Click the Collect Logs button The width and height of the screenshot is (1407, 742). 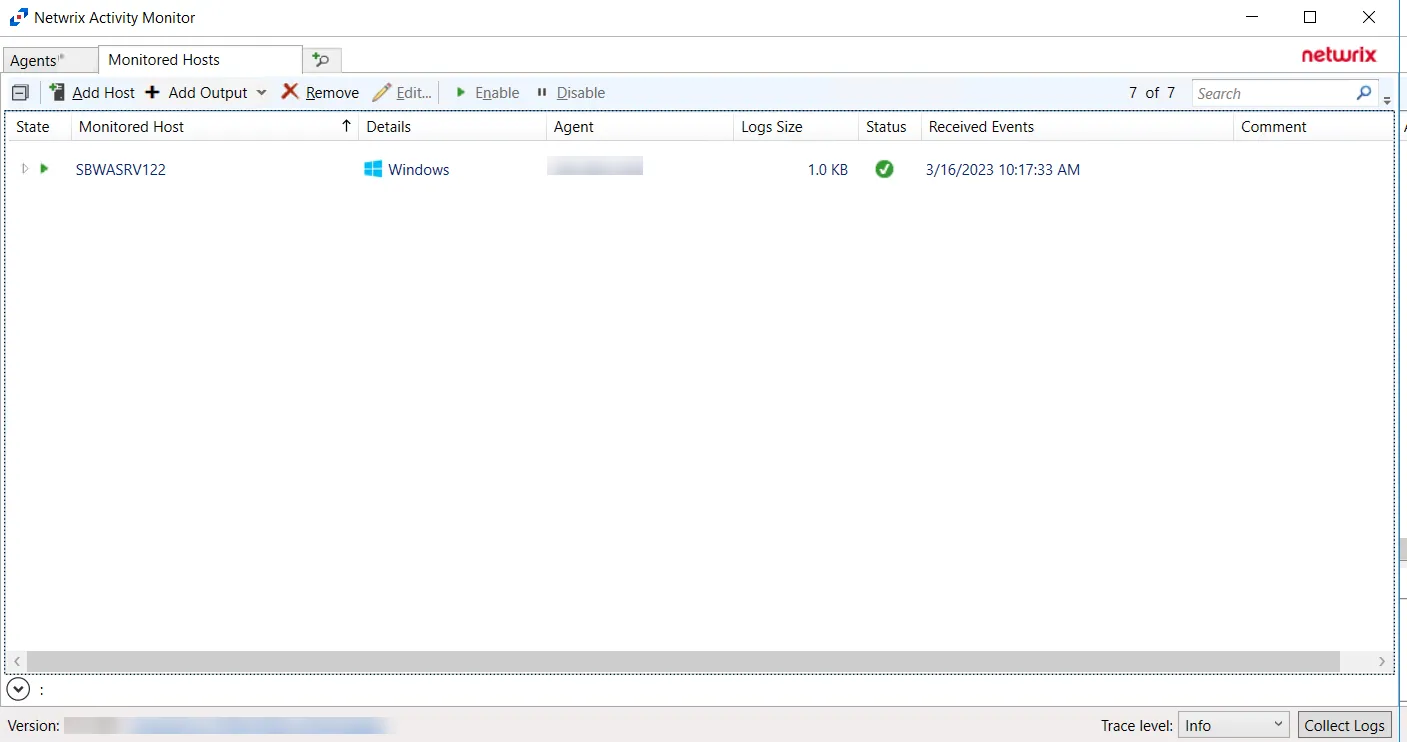[x=1344, y=725]
